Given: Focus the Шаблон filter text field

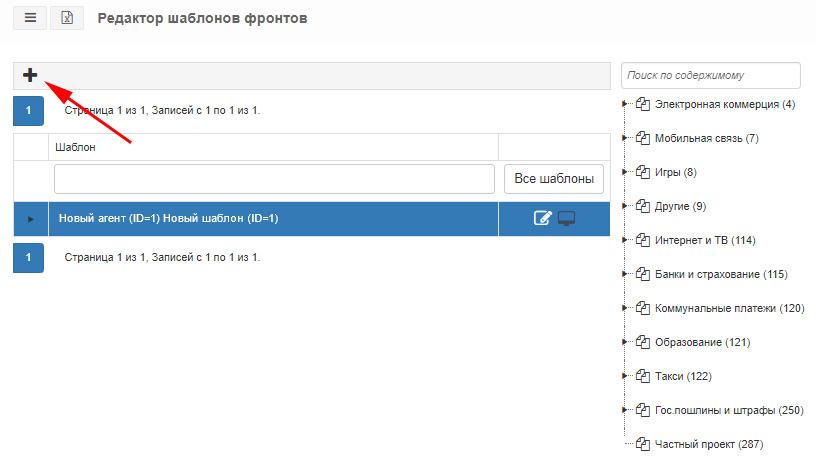Looking at the screenshot, I should (274, 179).
